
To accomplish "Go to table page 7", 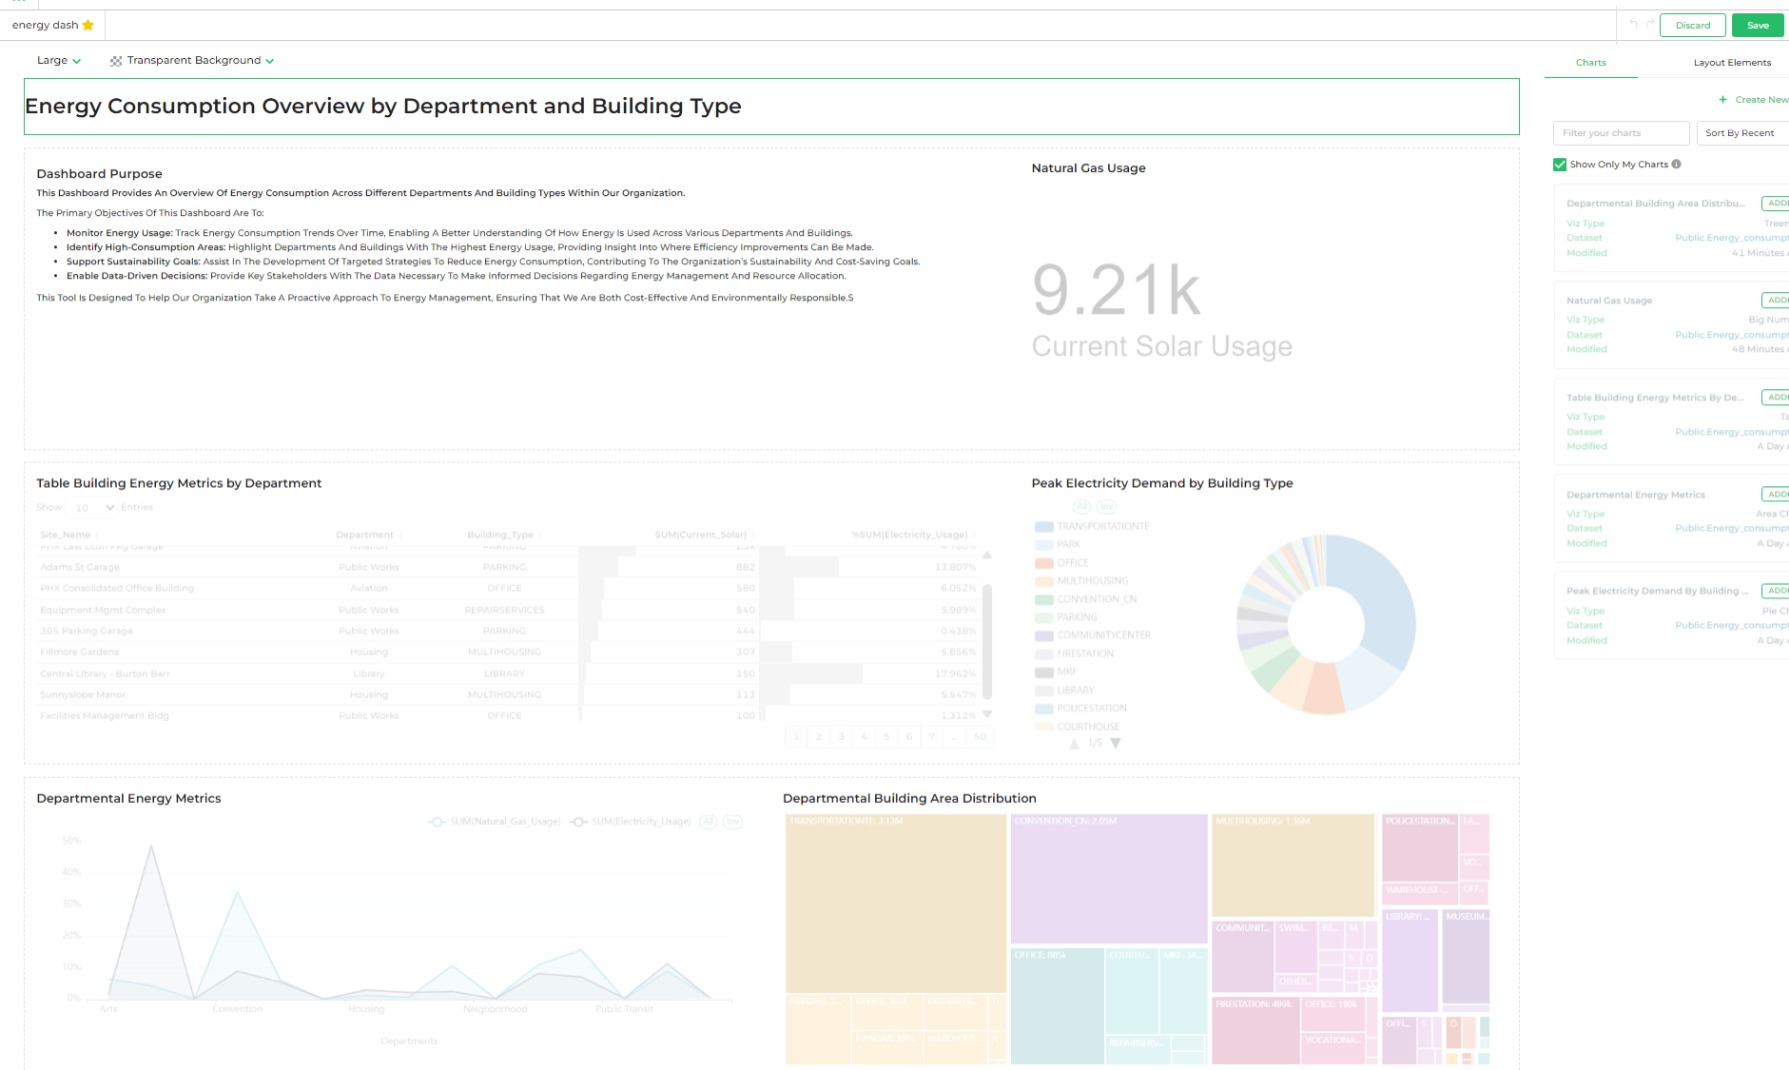I will tap(932, 737).
